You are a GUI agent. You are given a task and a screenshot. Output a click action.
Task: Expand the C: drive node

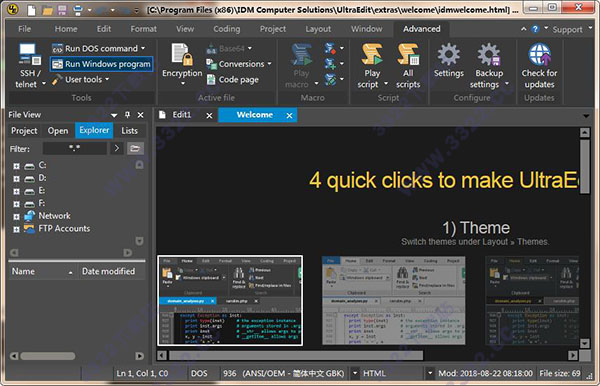point(16,166)
